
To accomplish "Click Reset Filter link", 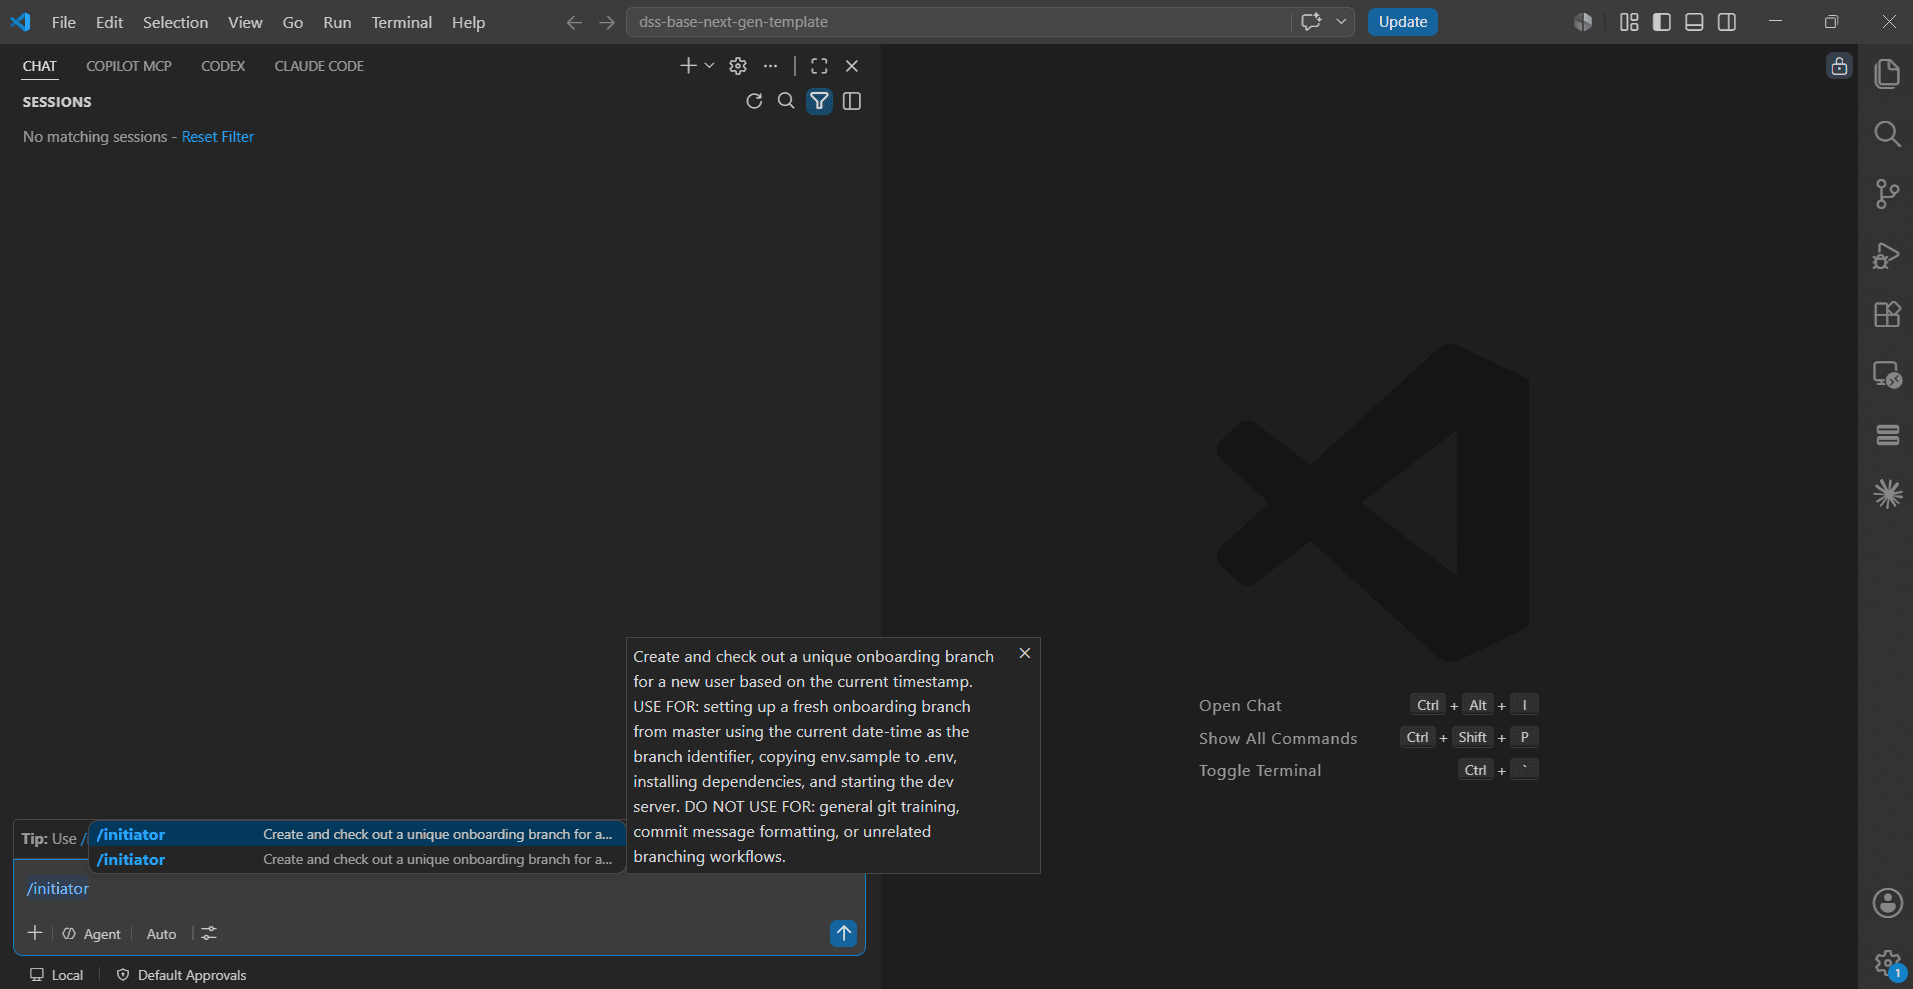I will click(x=218, y=137).
